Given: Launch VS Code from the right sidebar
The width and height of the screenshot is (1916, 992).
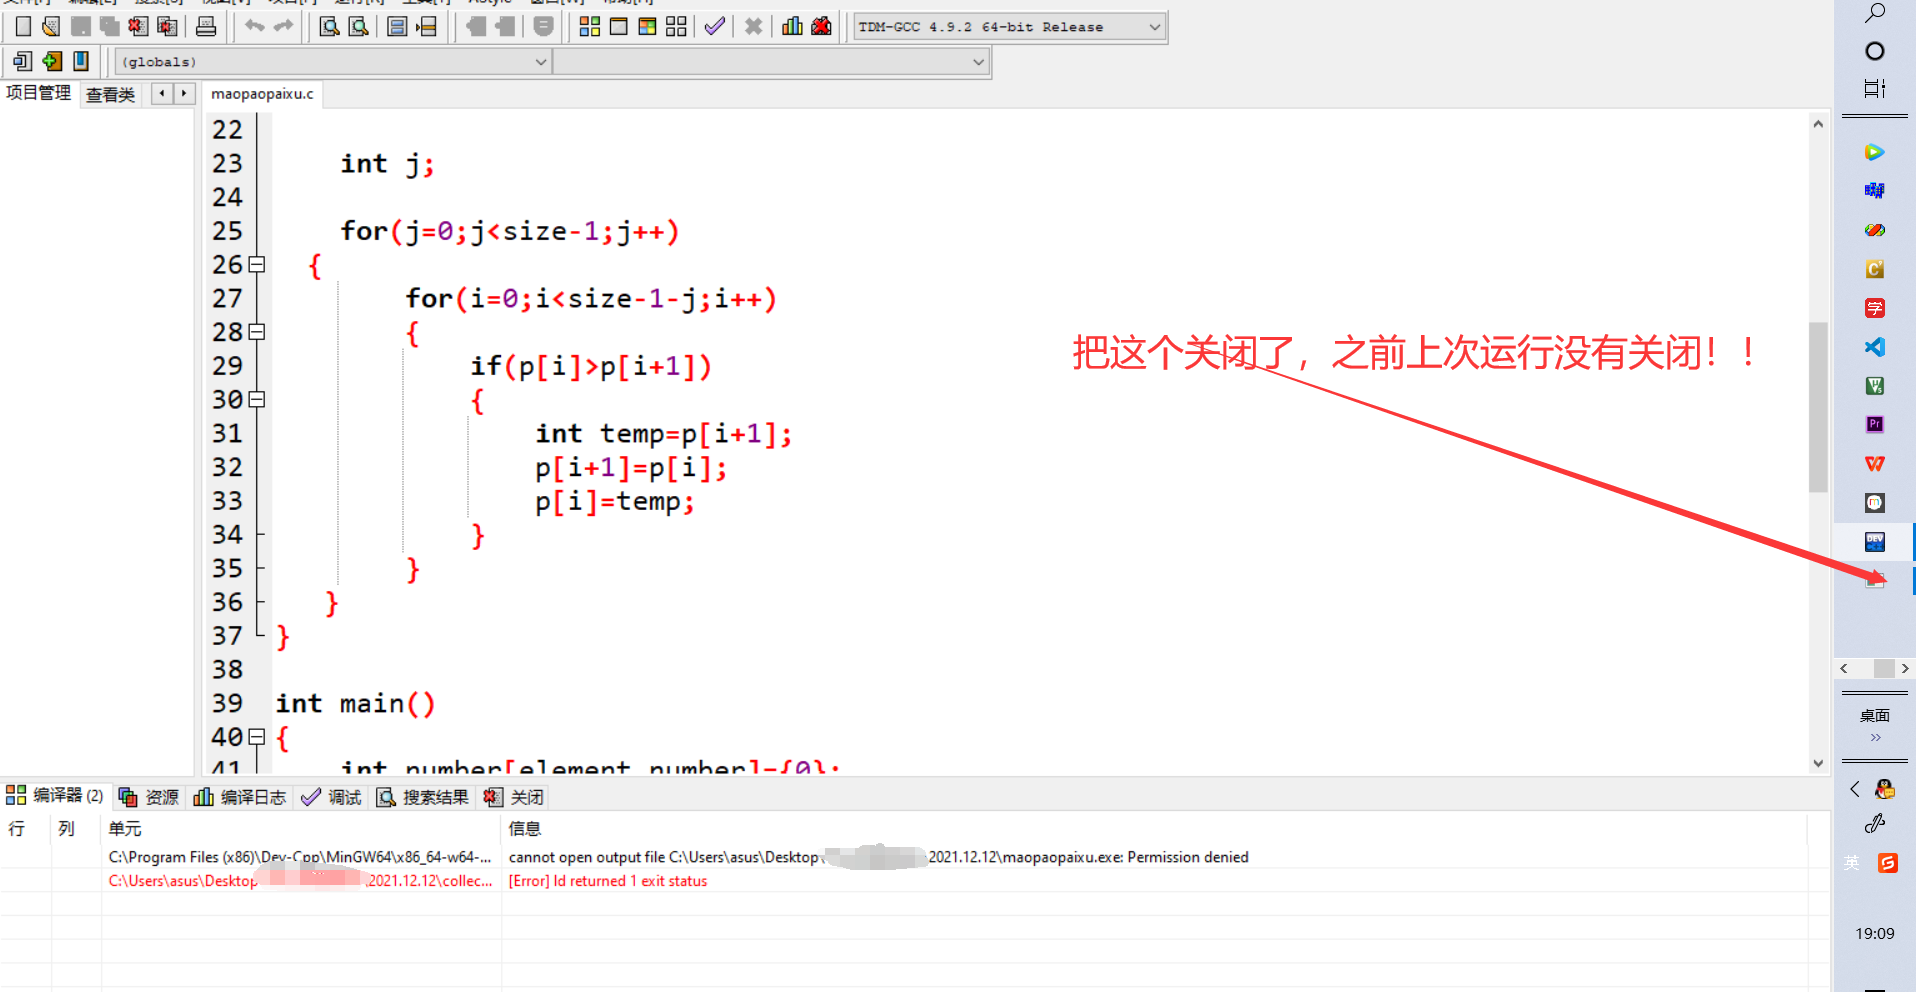Looking at the screenshot, I should [x=1875, y=347].
